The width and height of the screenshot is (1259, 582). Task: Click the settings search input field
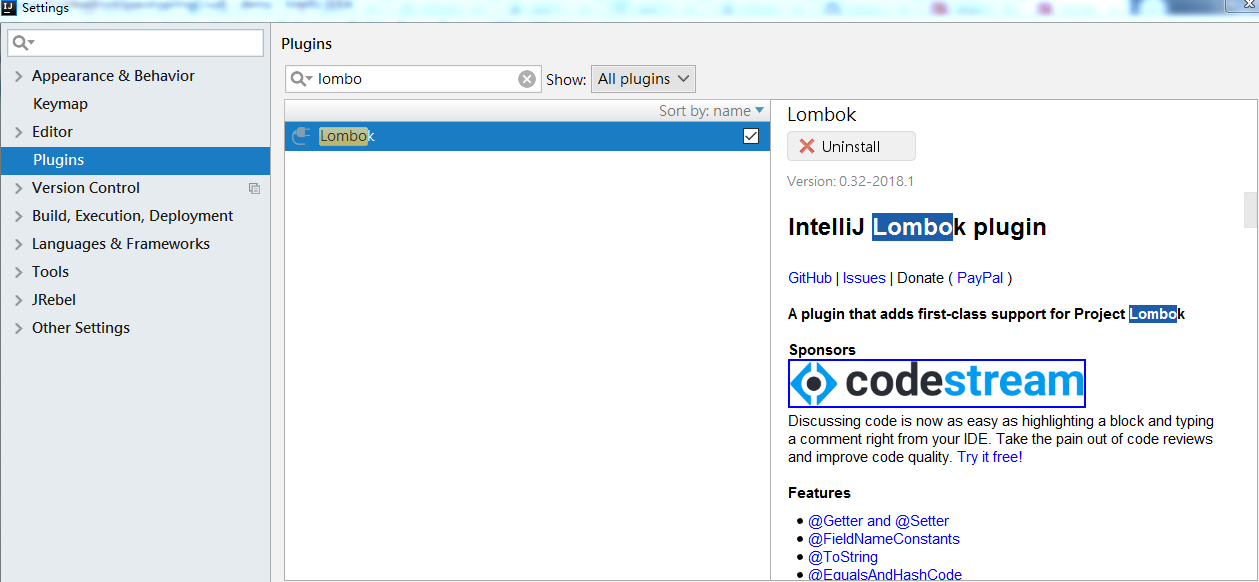coord(136,43)
